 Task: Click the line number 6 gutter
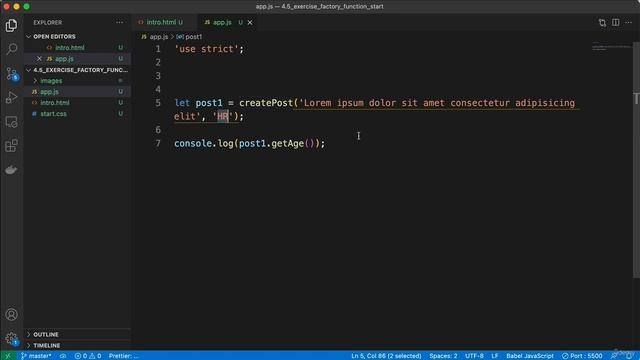[x=158, y=130]
